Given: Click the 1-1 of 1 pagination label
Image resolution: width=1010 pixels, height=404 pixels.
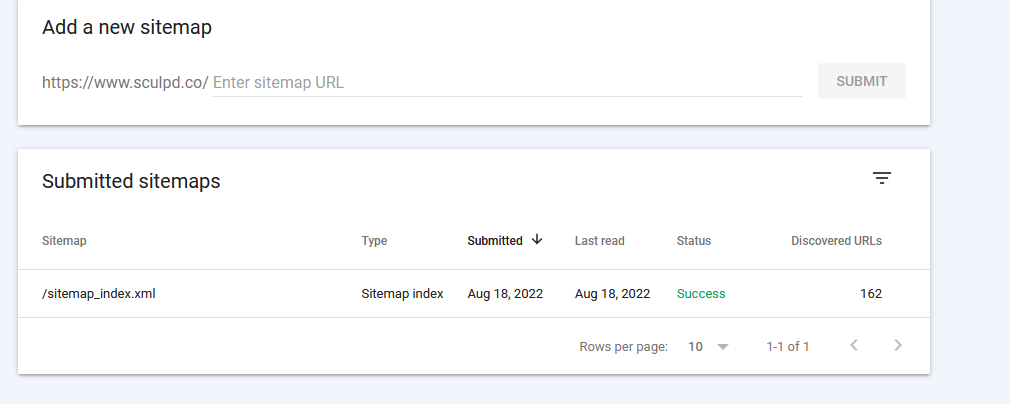Looking at the screenshot, I should tap(788, 347).
